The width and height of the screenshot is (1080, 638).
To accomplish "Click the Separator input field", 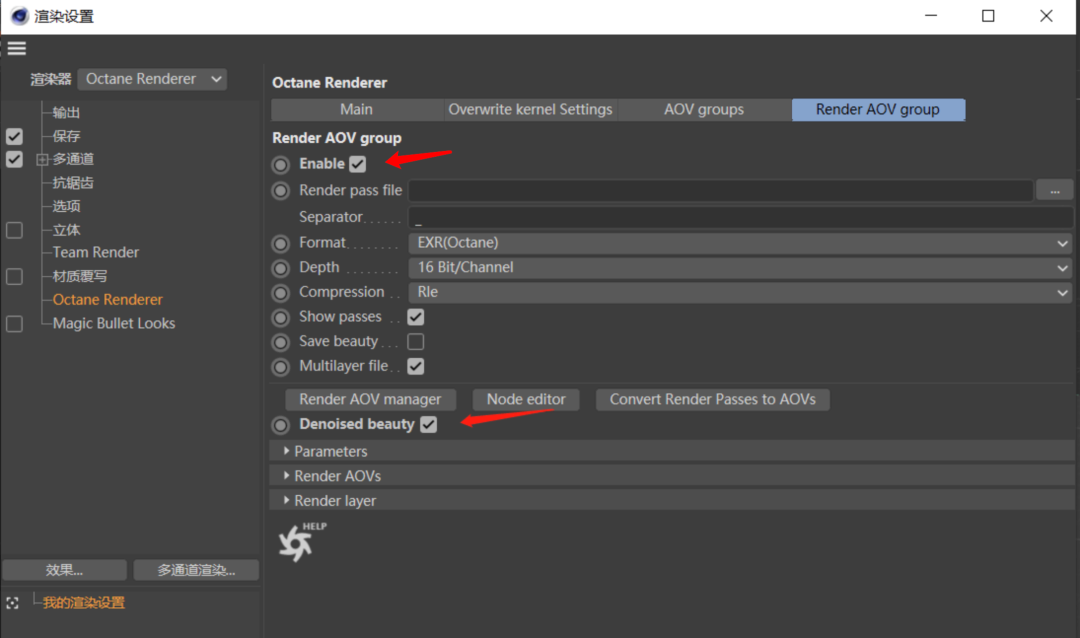I will pos(740,218).
